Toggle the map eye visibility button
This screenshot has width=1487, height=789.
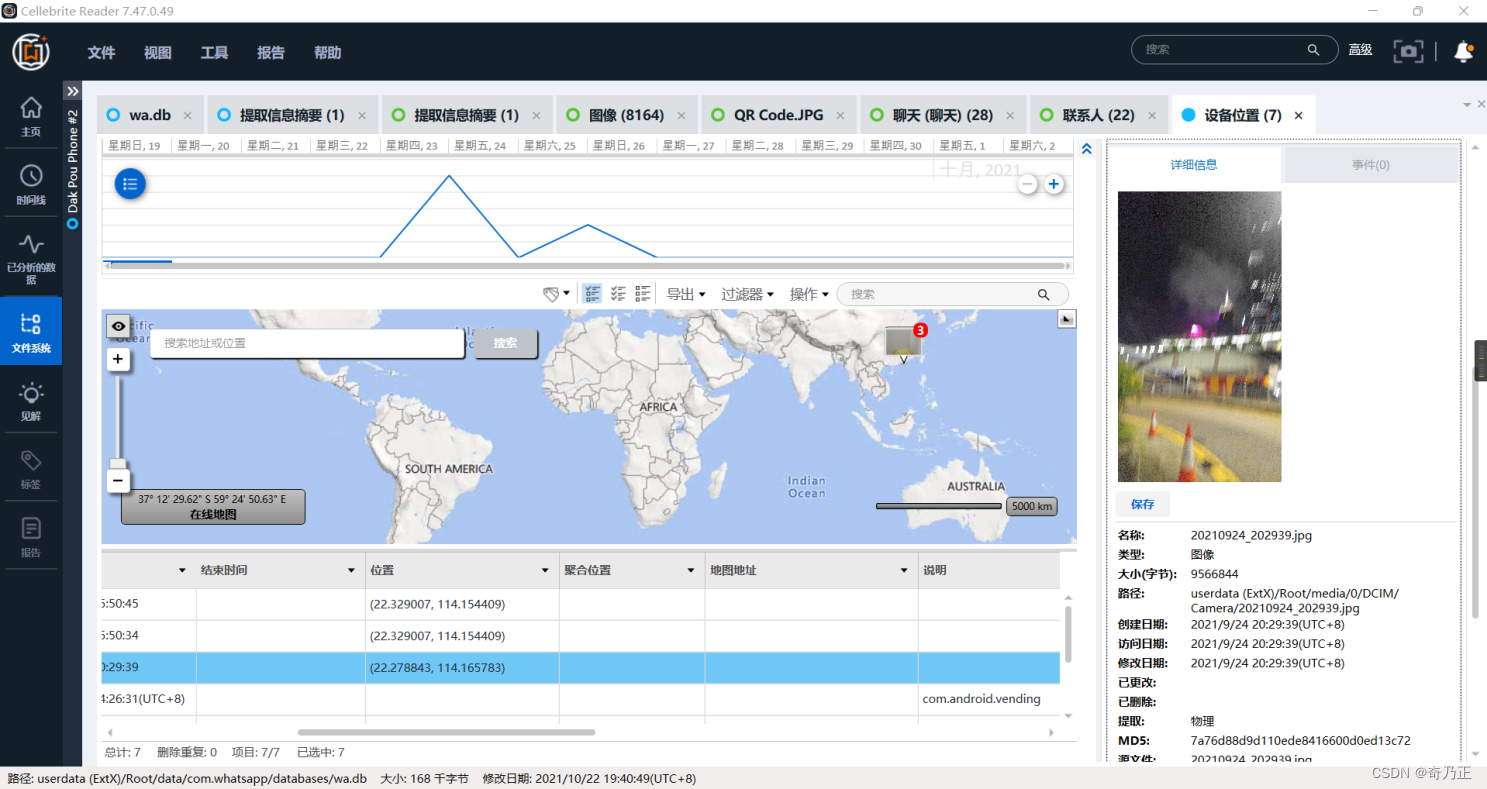tap(118, 326)
